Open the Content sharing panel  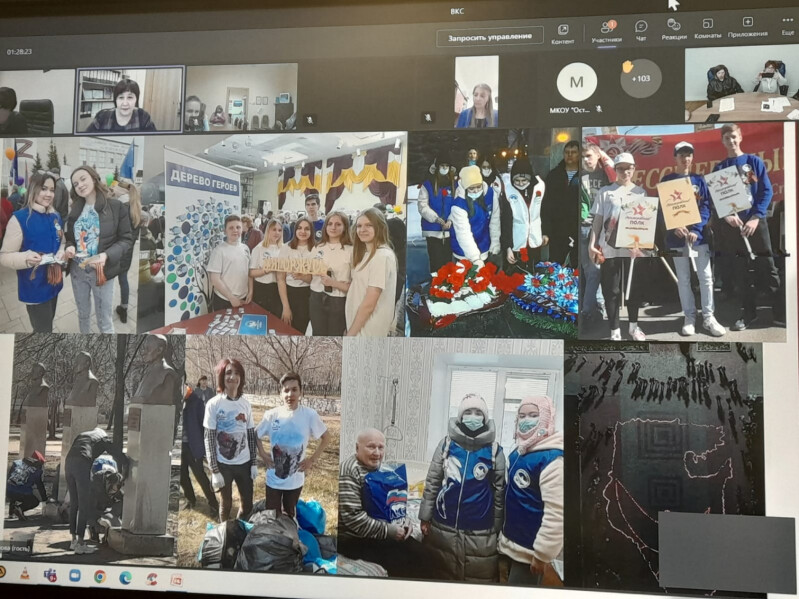tap(562, 33)
